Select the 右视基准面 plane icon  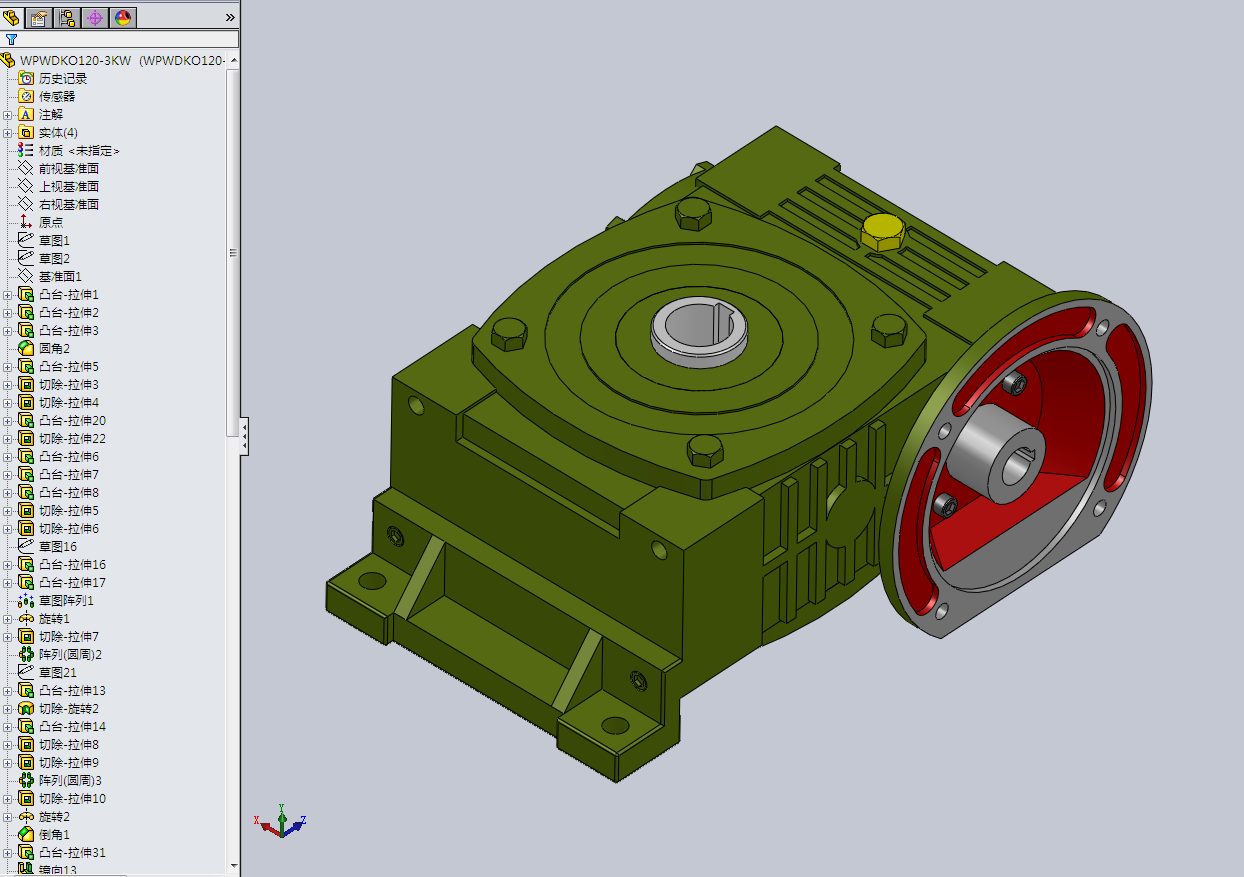26,204
